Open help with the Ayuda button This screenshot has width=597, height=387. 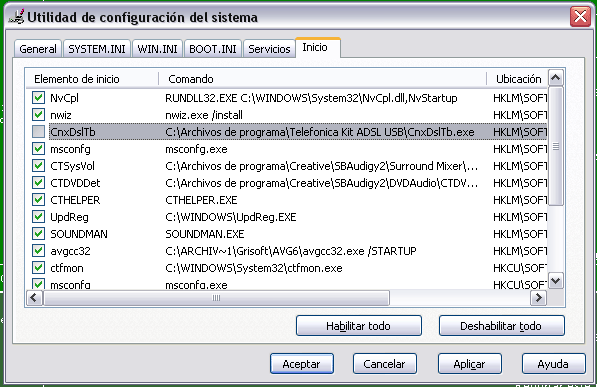tap(554, 364)
